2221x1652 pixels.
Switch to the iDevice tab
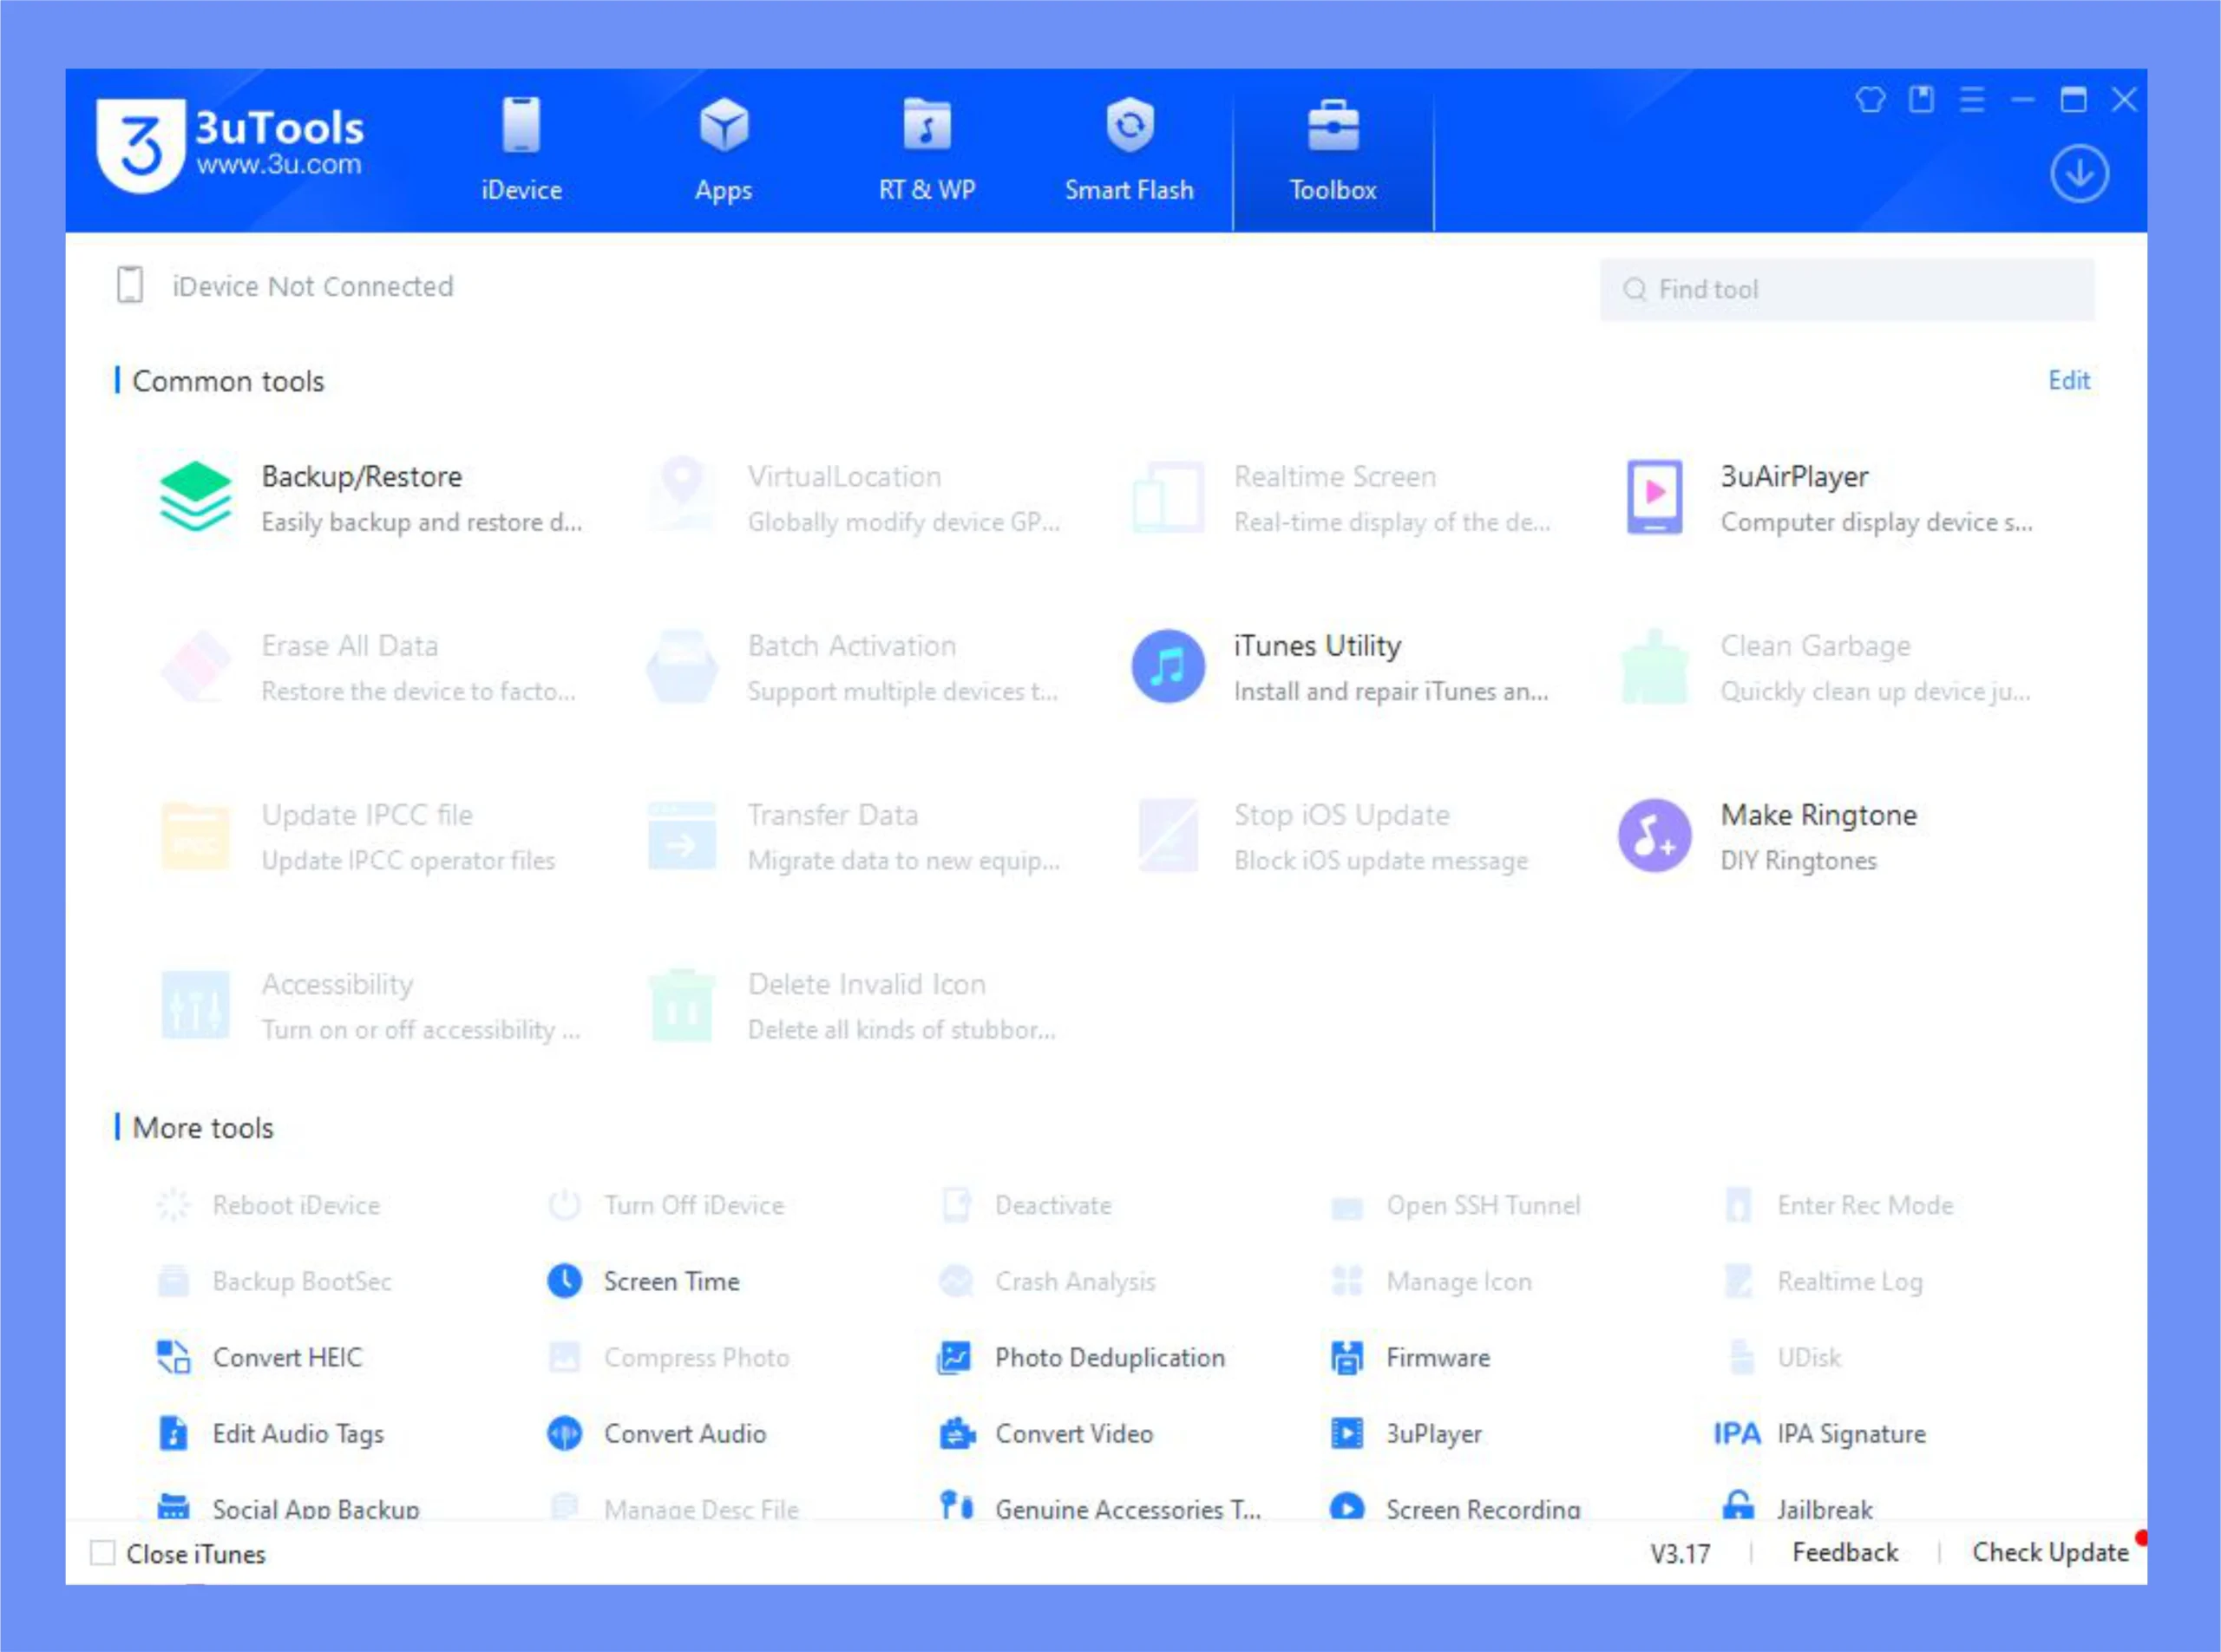coord(521,150)
